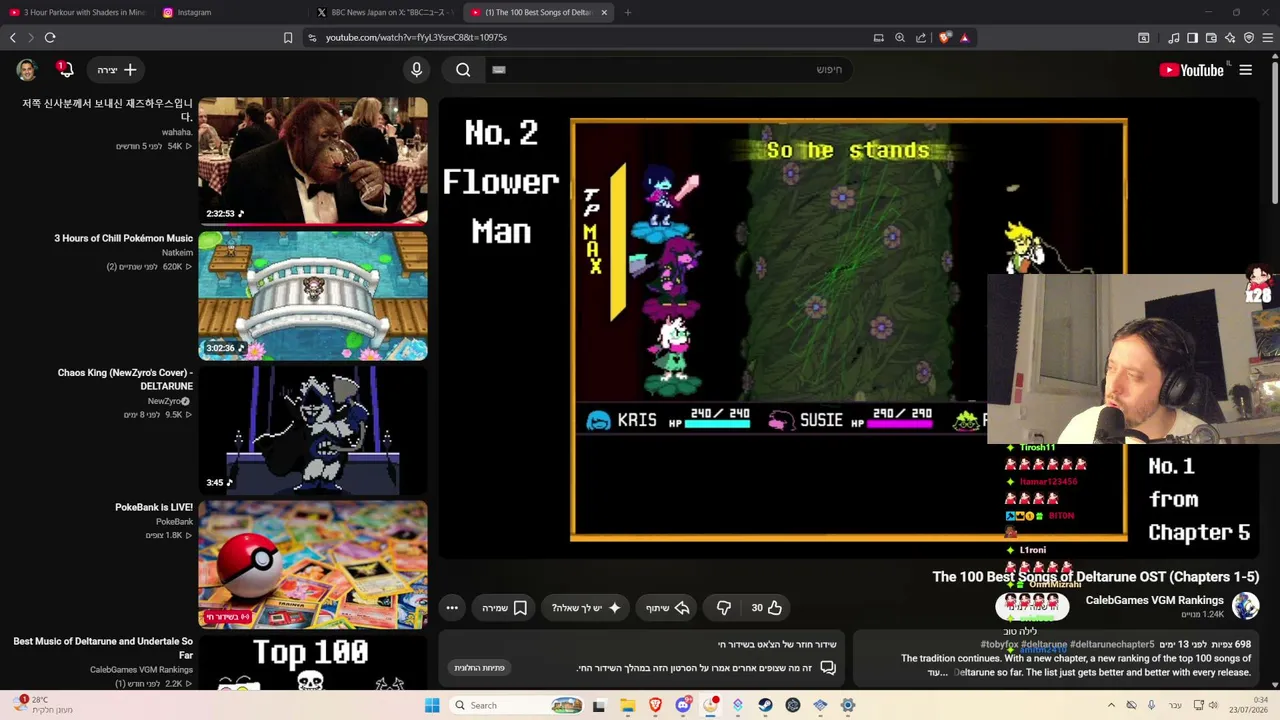Viewport: 1280px width, 720px height.
Task: Reload the current page
Action: click(50, 38)
